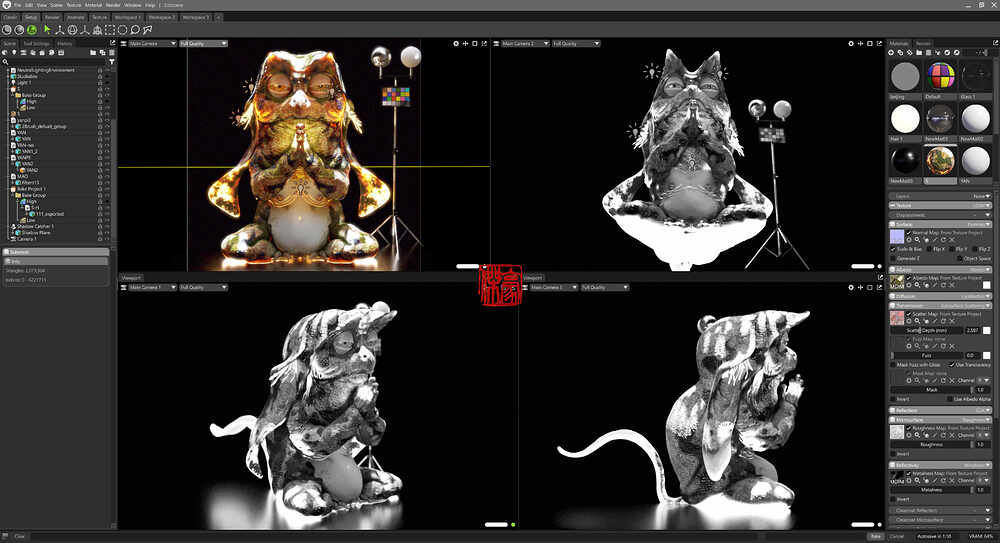Open the Surface section model dropdown

tap(978, 224)
